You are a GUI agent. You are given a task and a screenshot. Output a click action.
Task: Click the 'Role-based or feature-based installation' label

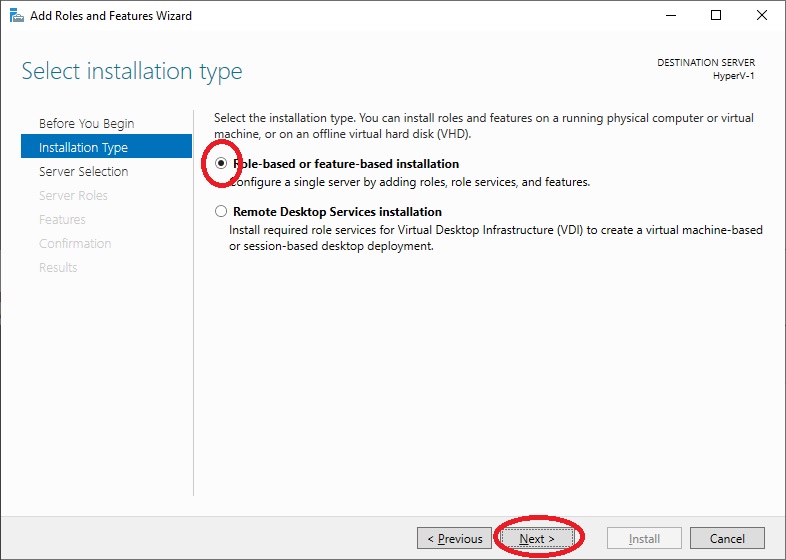pos(346,164)
